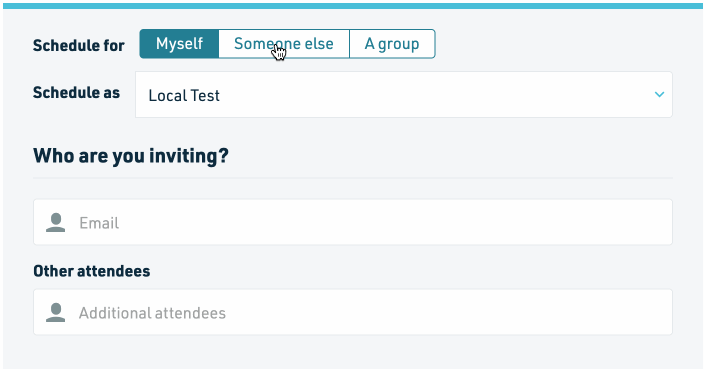
Task: Click the person icon beside Additional attendees
Action: (x=56, y=312)
